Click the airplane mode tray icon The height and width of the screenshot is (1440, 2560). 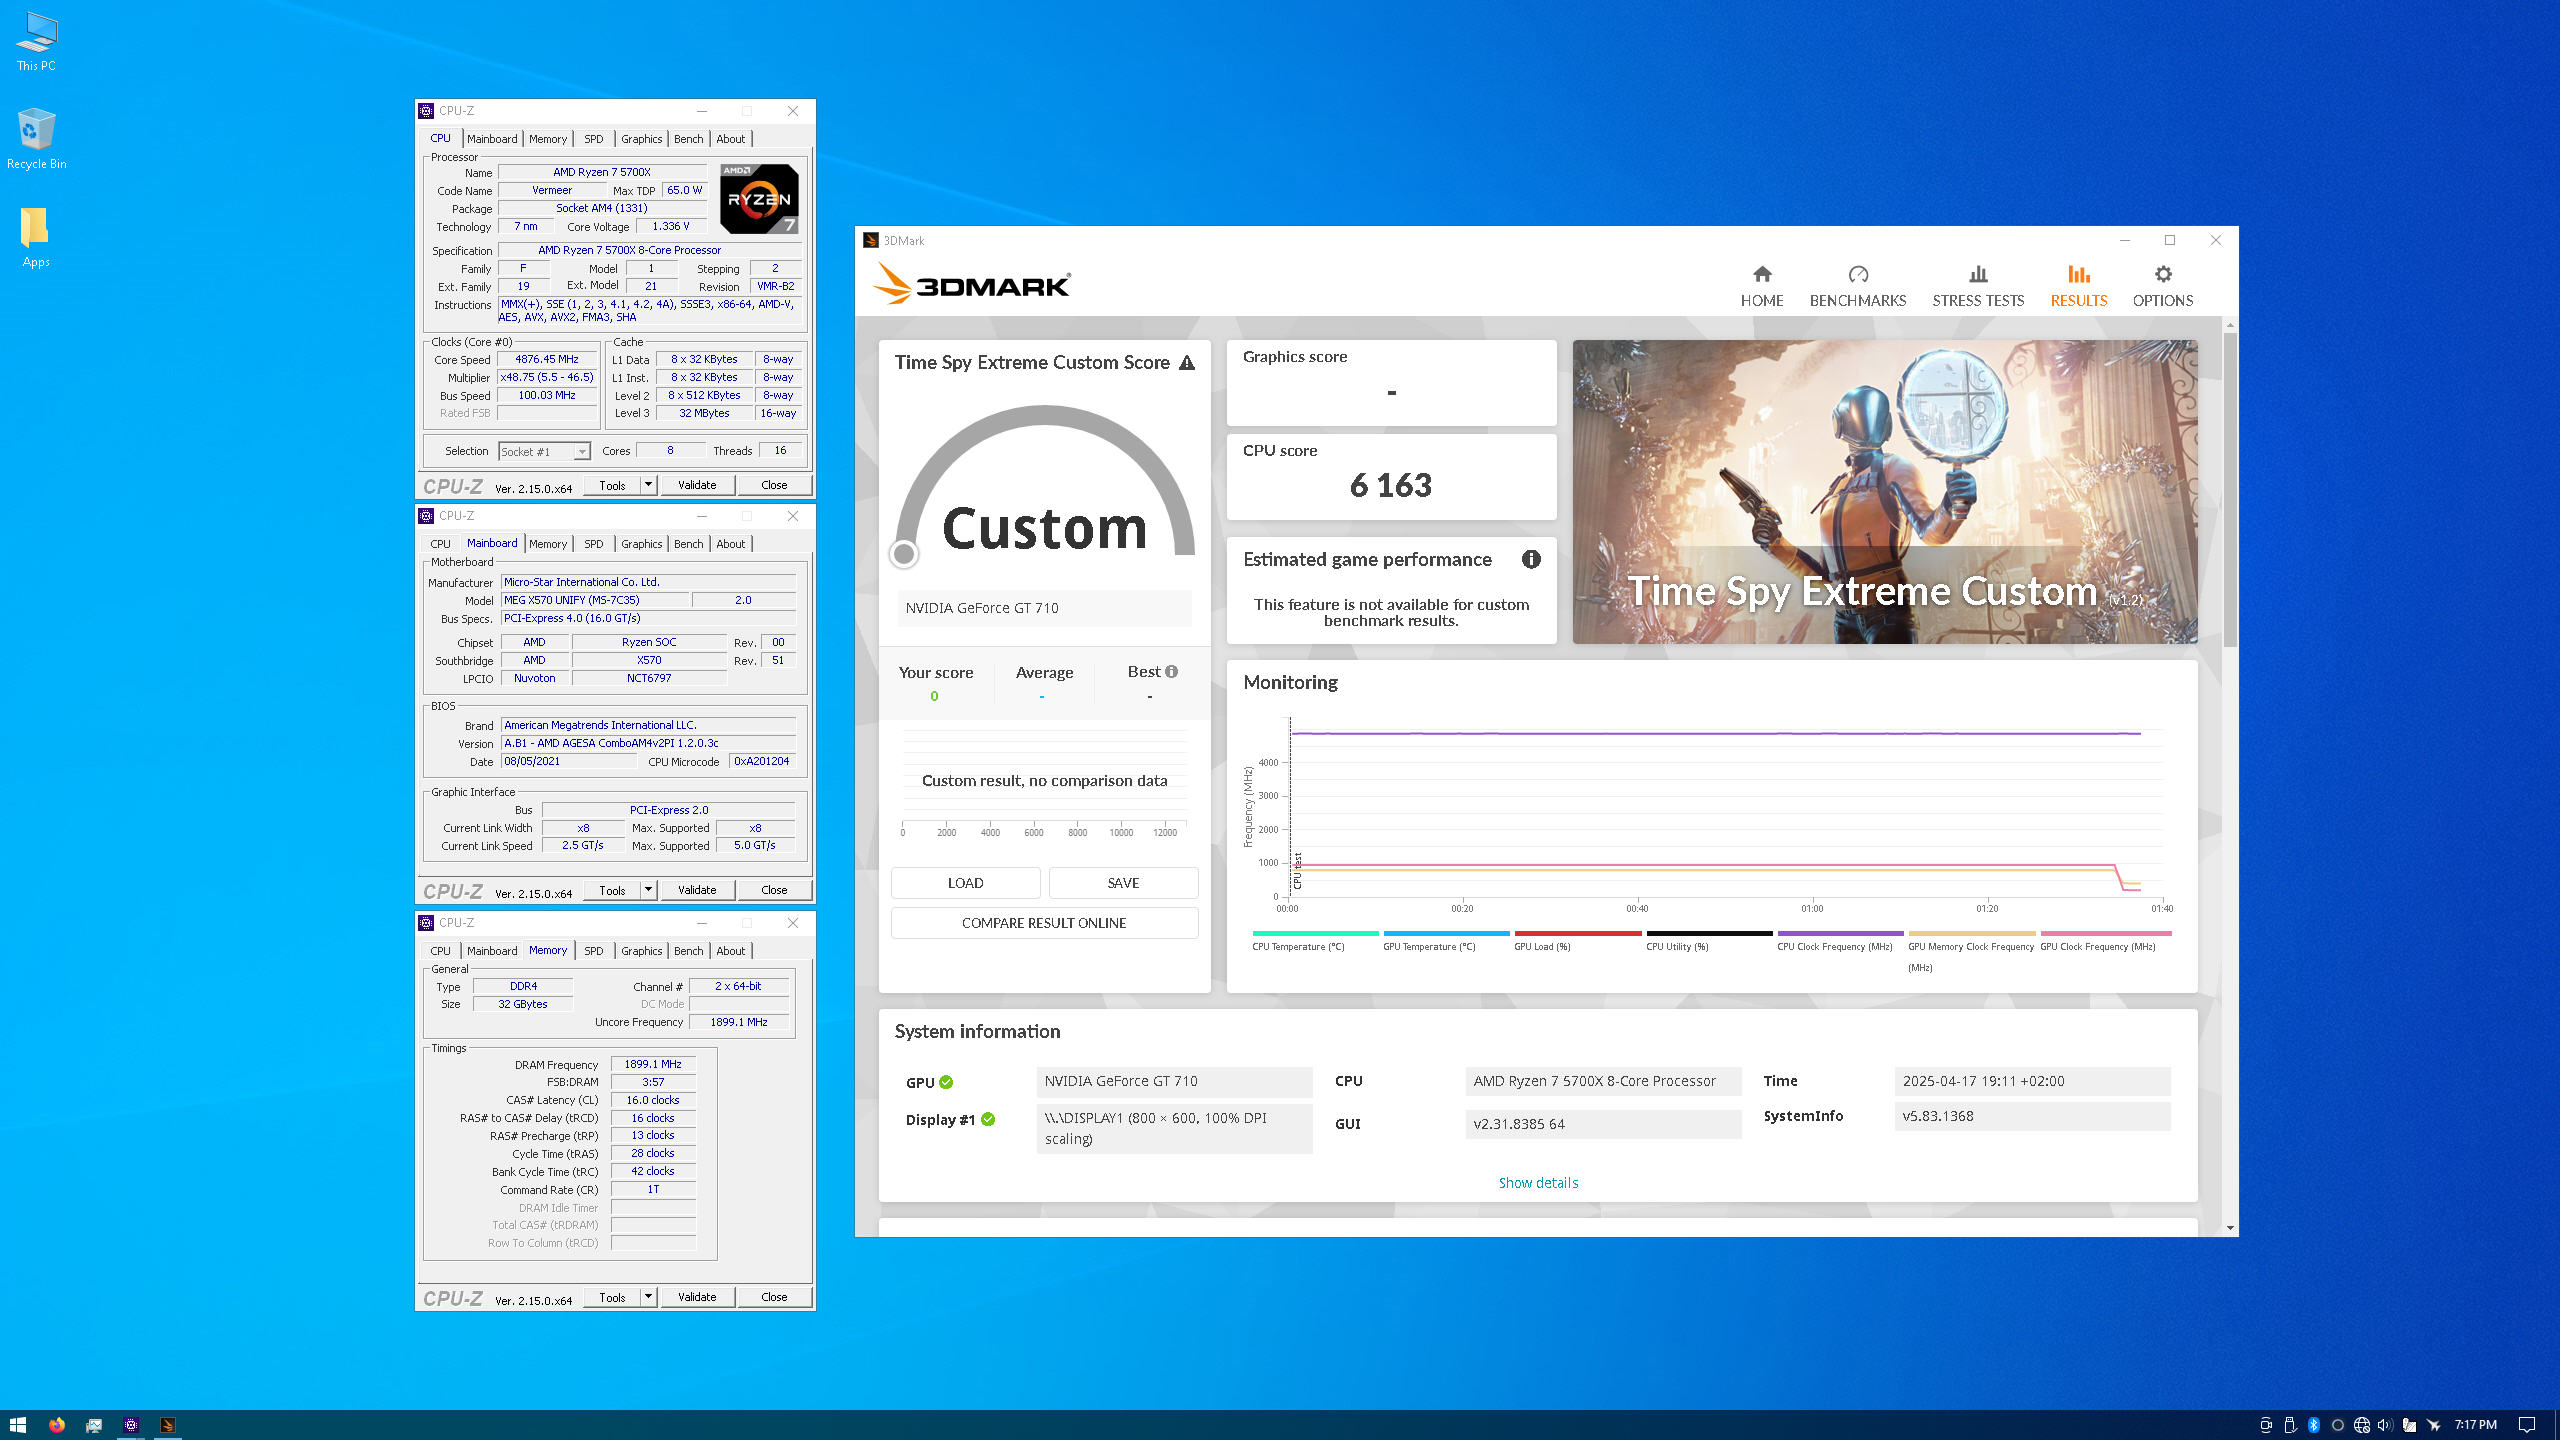pos(2433,1425)
